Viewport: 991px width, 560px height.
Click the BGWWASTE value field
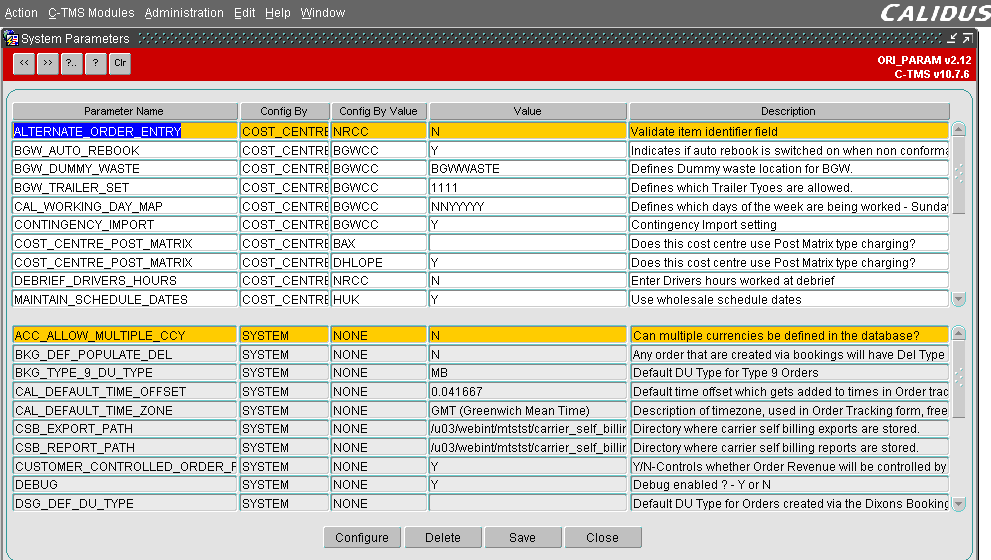(x=528, y=169)
